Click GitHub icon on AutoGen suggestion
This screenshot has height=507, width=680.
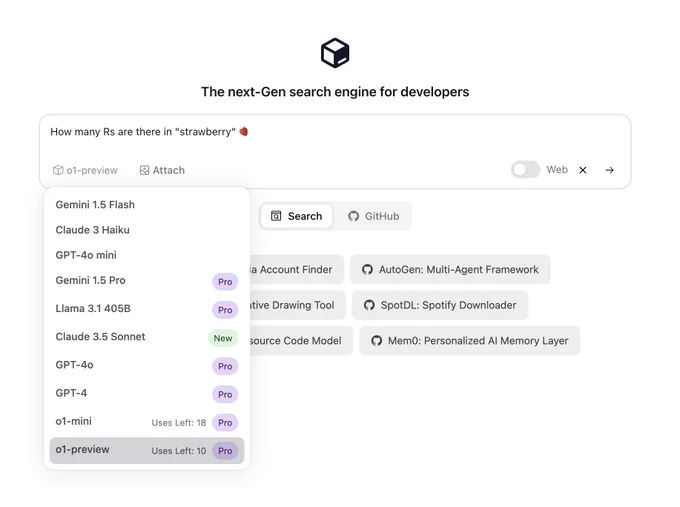tap(367, 269)
